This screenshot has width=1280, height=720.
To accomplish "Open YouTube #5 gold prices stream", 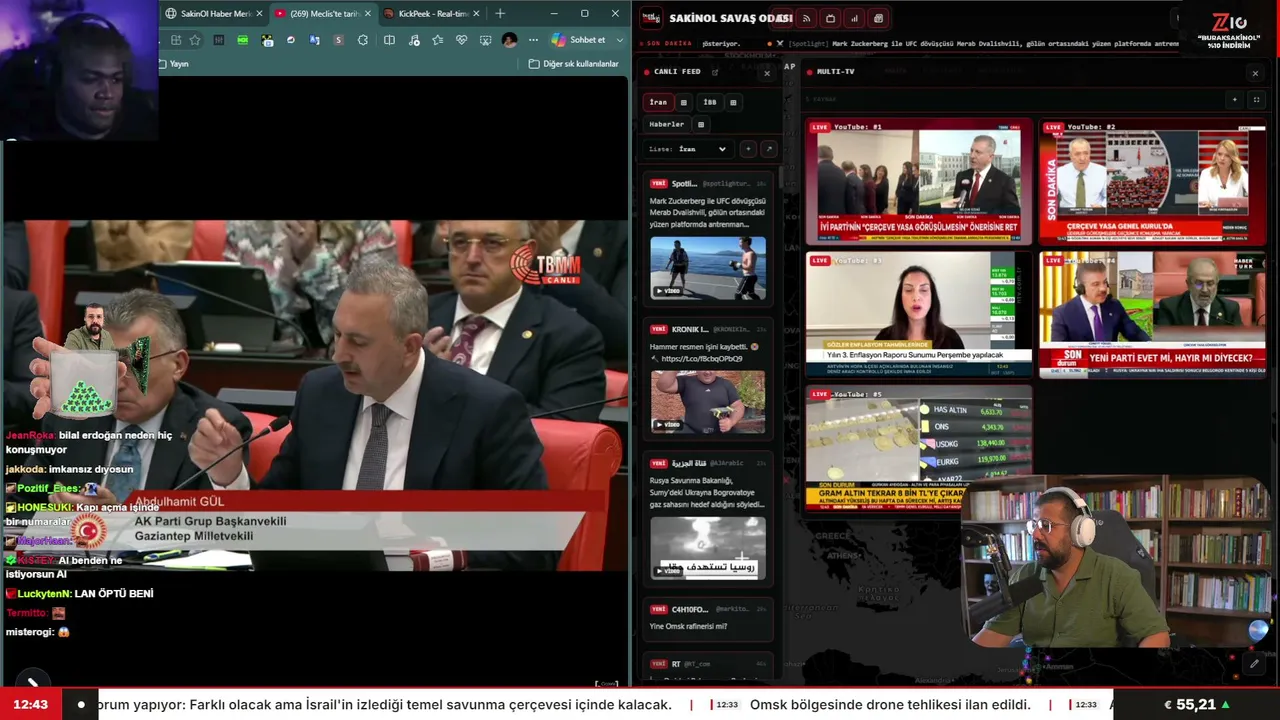I will tap(919, 447).
